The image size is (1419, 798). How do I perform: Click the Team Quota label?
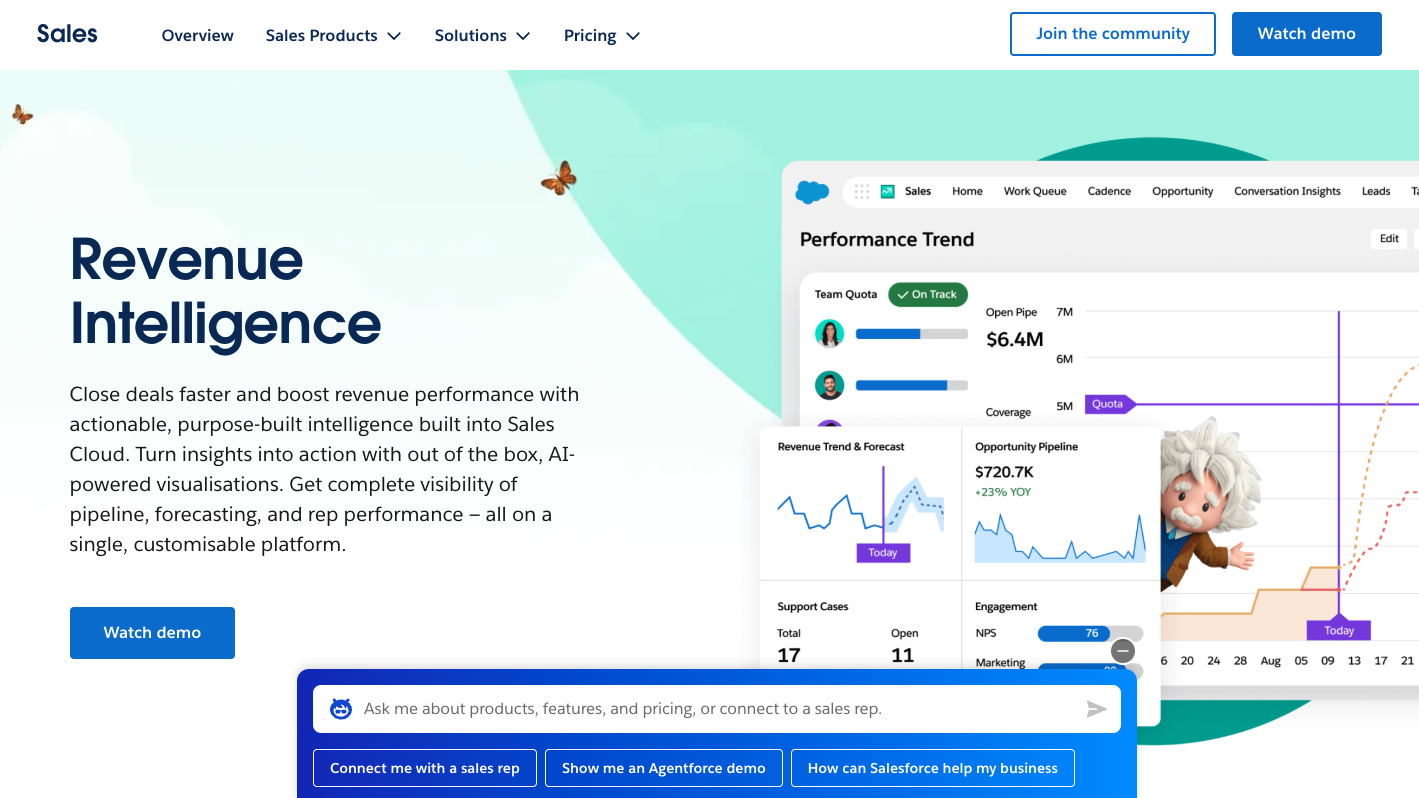[x=846, y=294]
